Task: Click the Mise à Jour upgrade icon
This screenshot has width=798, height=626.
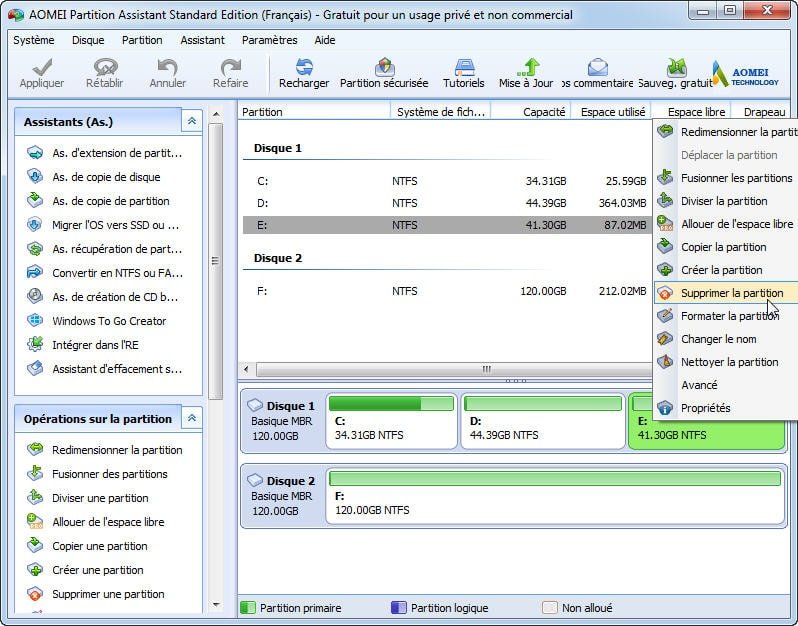Action: [528, 67]
